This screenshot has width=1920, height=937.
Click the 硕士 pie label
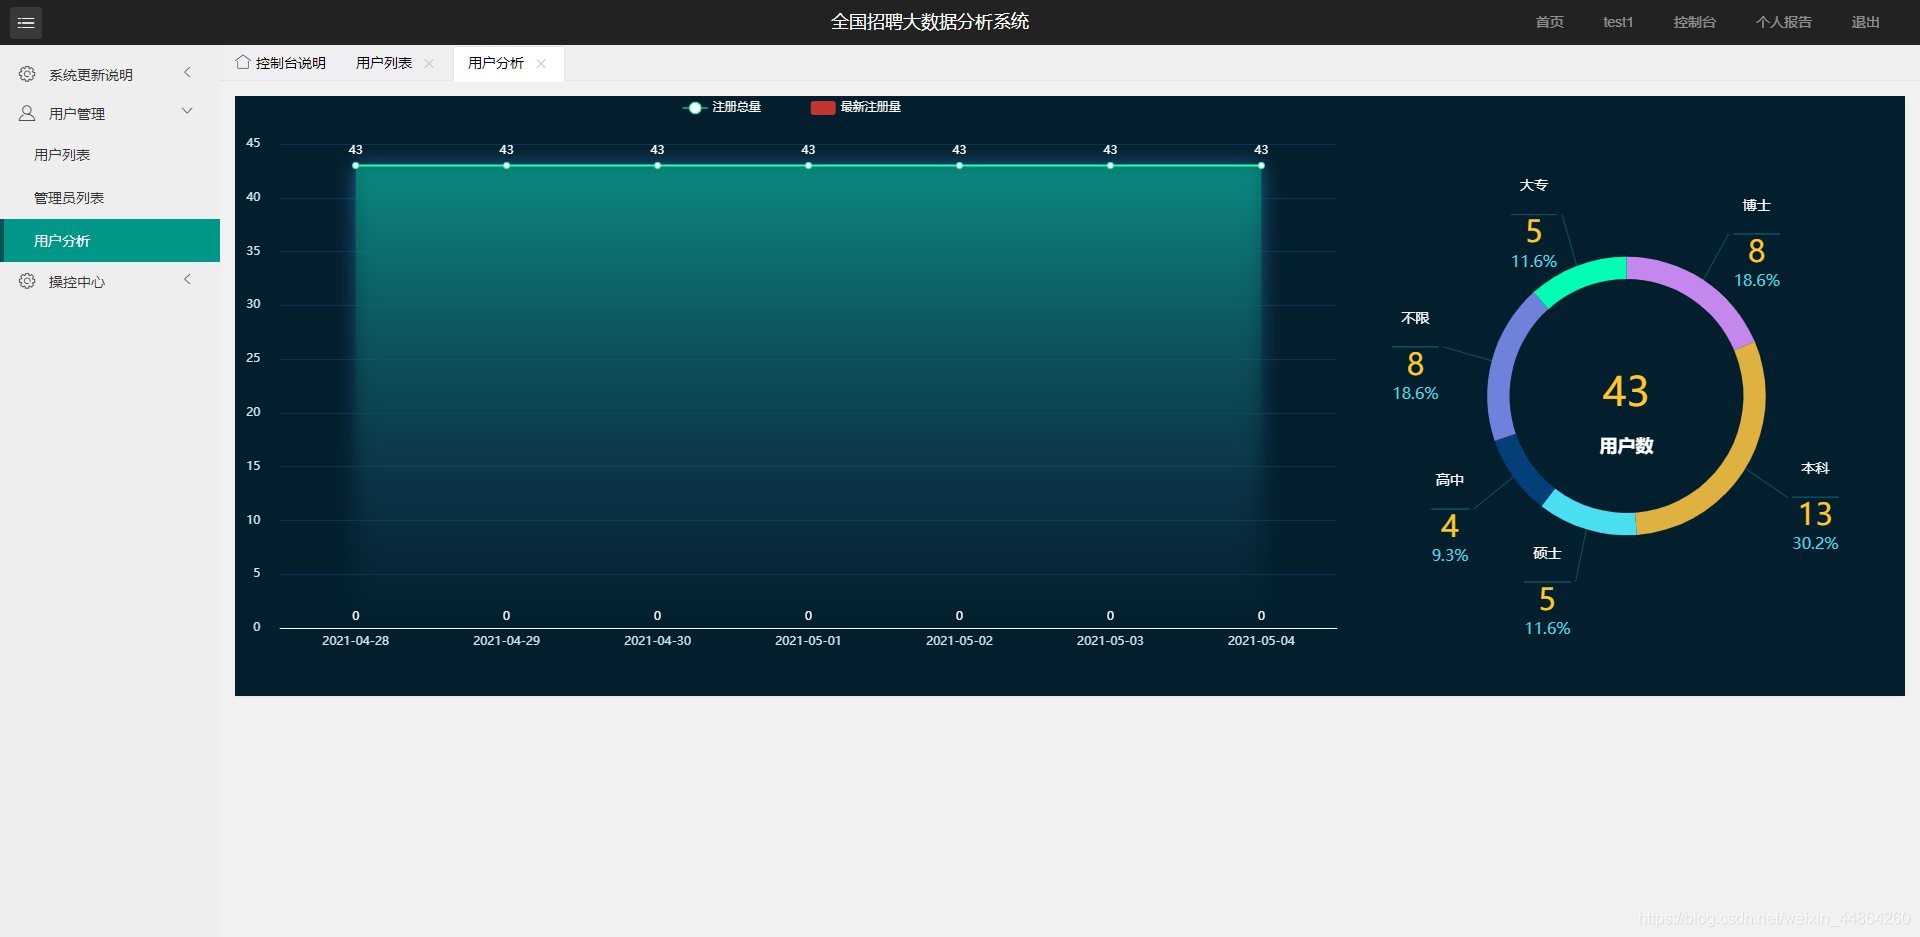tap(1547, 553)
